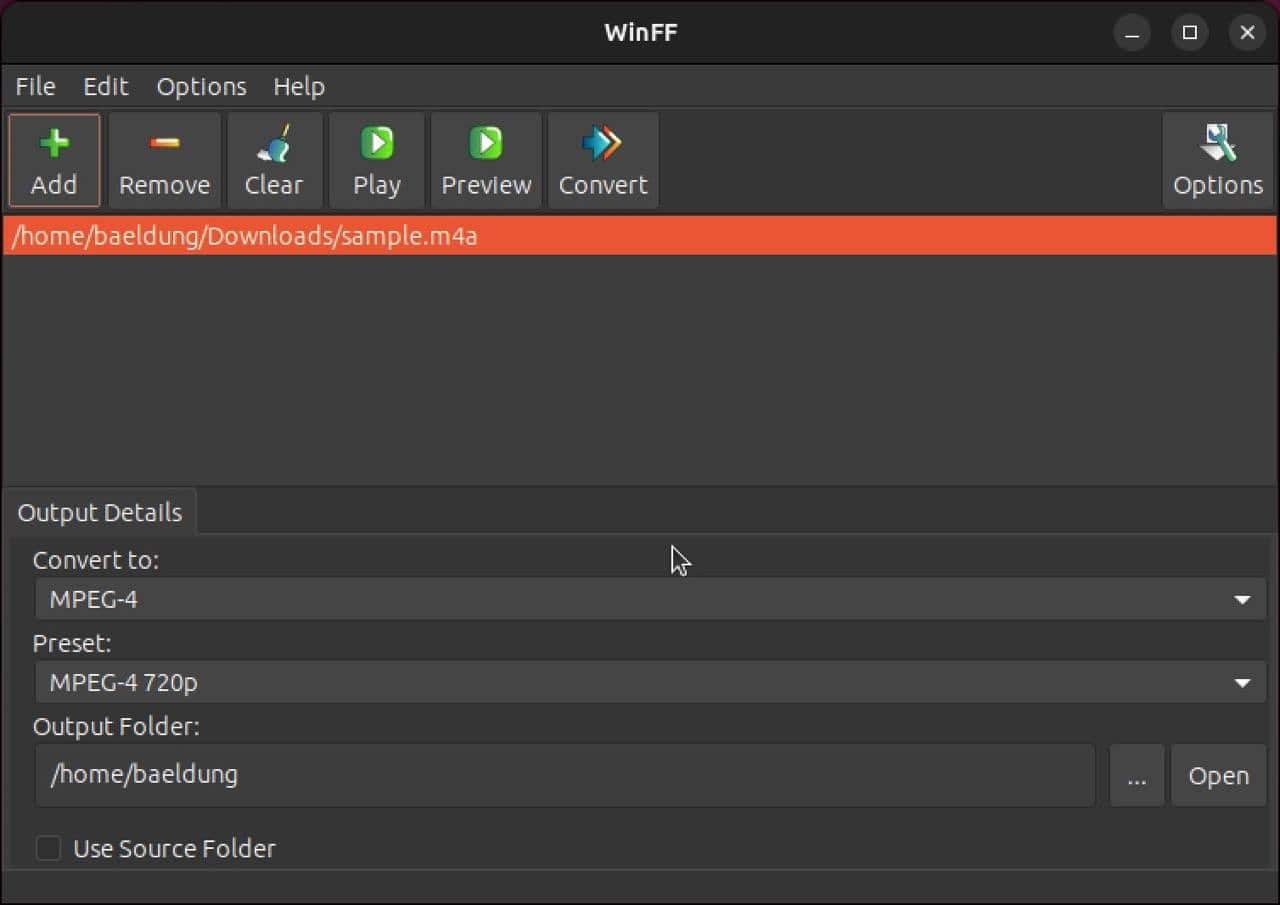The height and width of the screenshot is (905, 1280).
Task: Remove the selected file with Remove icon
Action: coord(165,160)
